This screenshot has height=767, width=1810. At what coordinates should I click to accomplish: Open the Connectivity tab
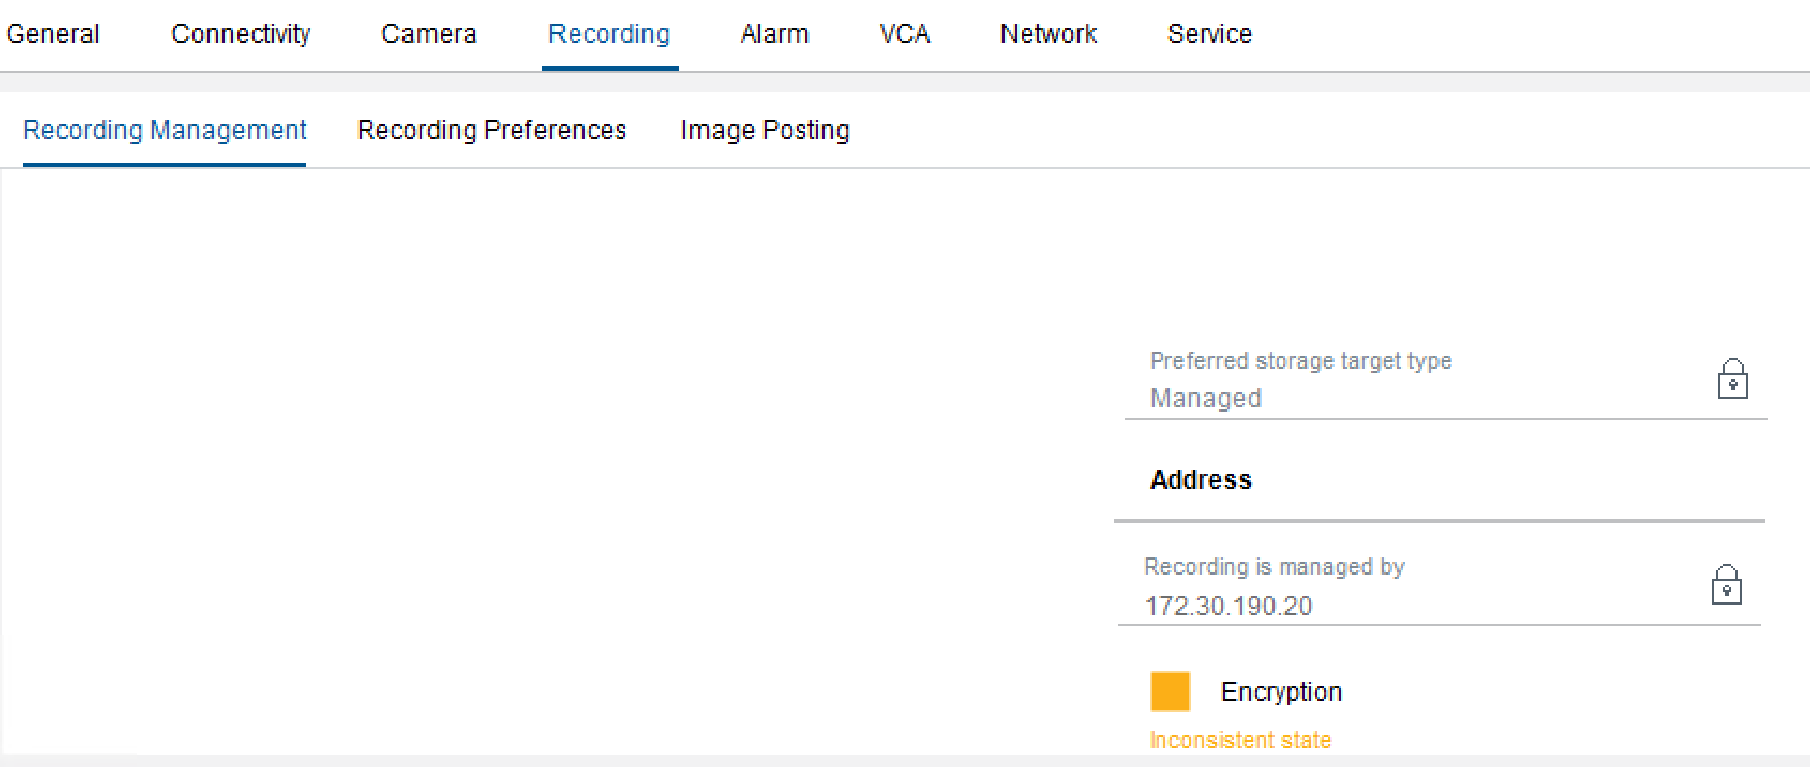point(241,34)
